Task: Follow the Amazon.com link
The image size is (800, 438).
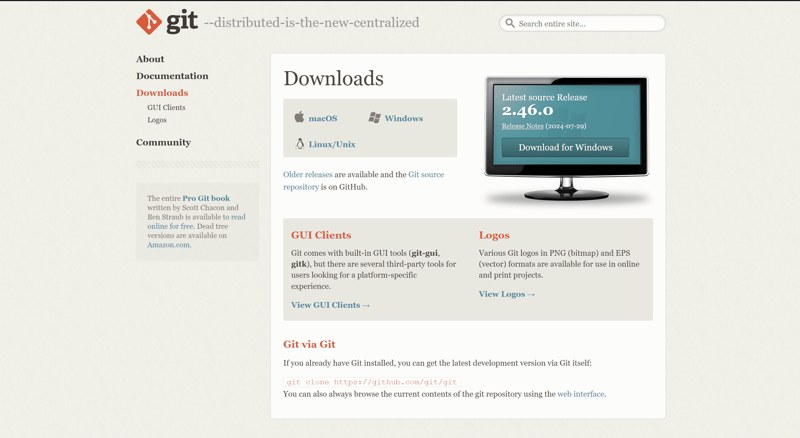Action: (x=168, y=245)
